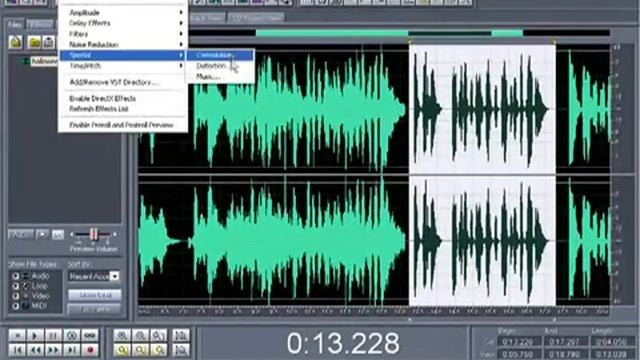Click the first yellow Zoom to Selection magnifier

(122, 350)
